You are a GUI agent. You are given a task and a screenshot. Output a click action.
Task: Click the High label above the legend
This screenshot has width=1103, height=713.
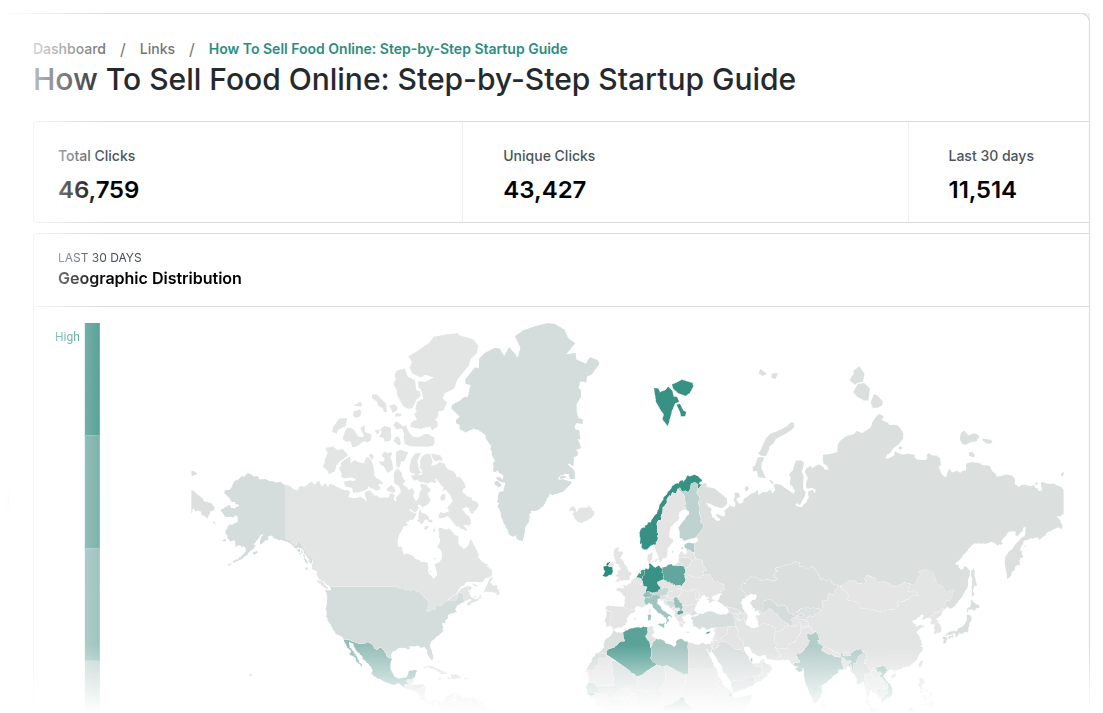[67, 337]
